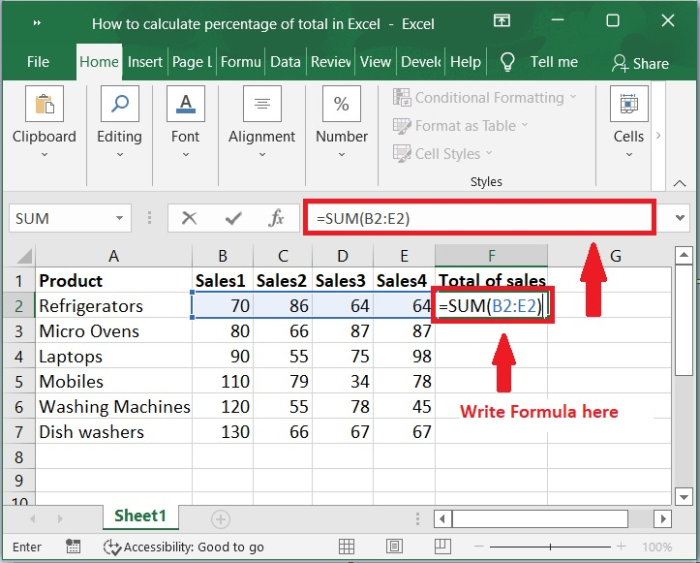Switch to the Insert tab

tap(145, 62)
